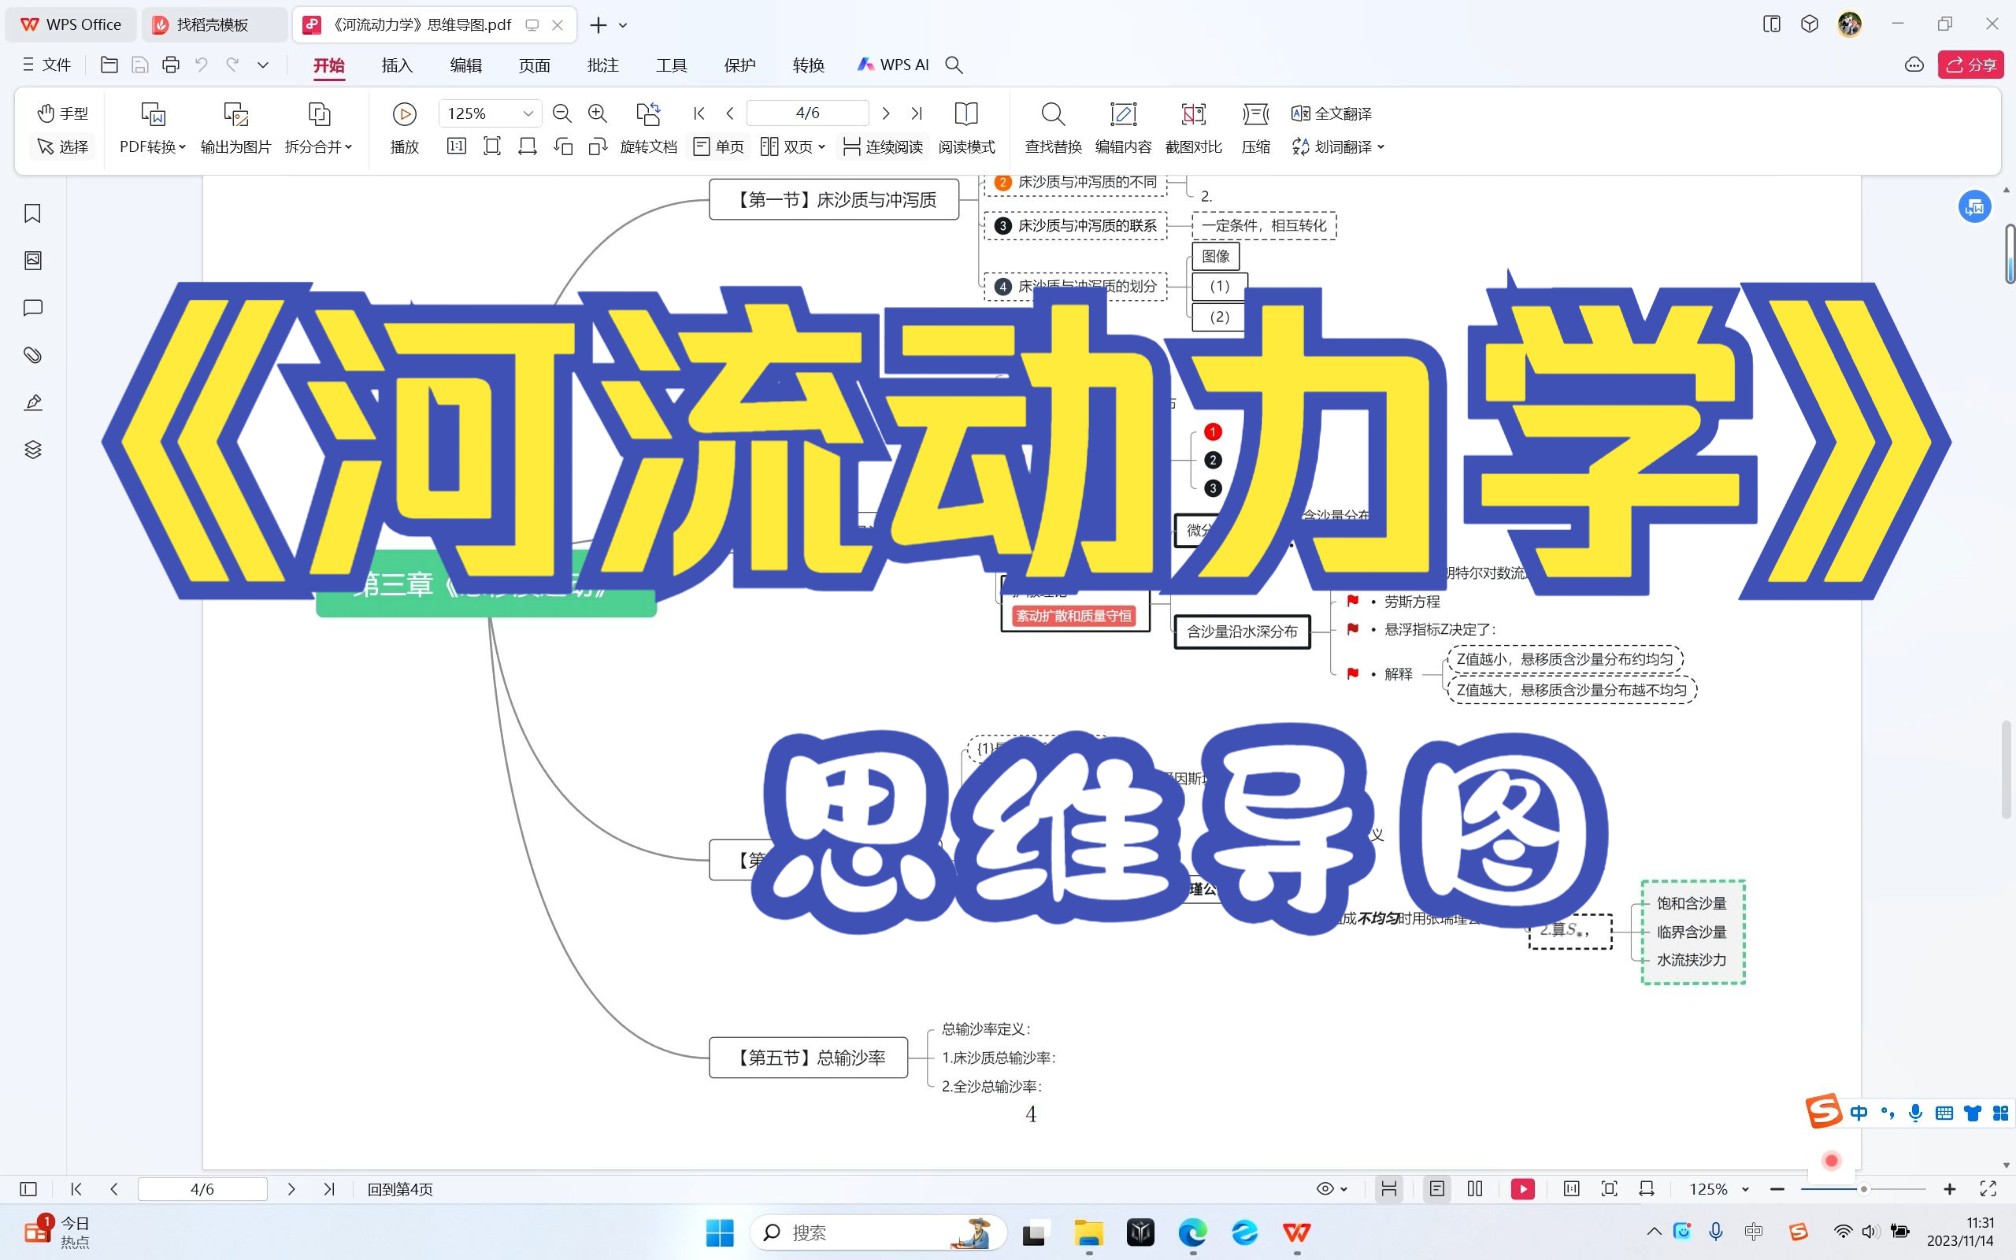Open the Annotate tab

[603, 65]
